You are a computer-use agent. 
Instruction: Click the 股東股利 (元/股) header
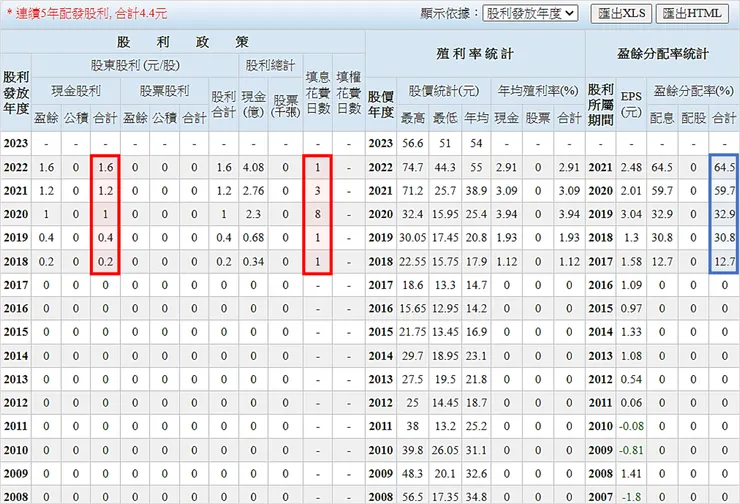click(x=135, y=66)
